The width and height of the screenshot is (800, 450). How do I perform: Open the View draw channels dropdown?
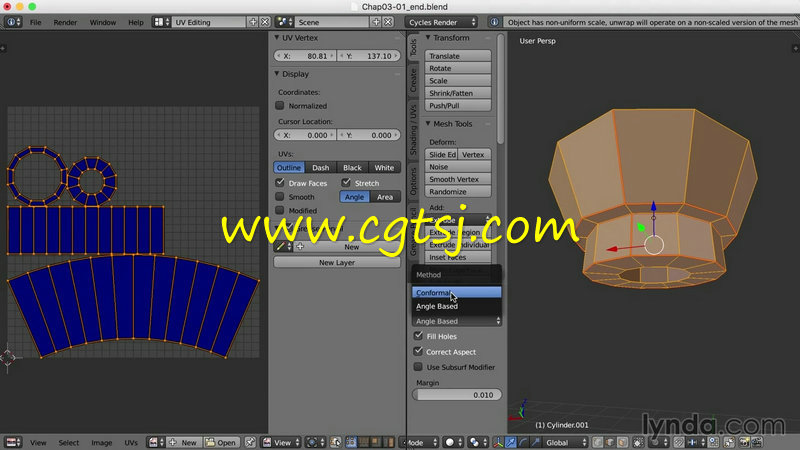pyautogui.click(x=282, y=442)
